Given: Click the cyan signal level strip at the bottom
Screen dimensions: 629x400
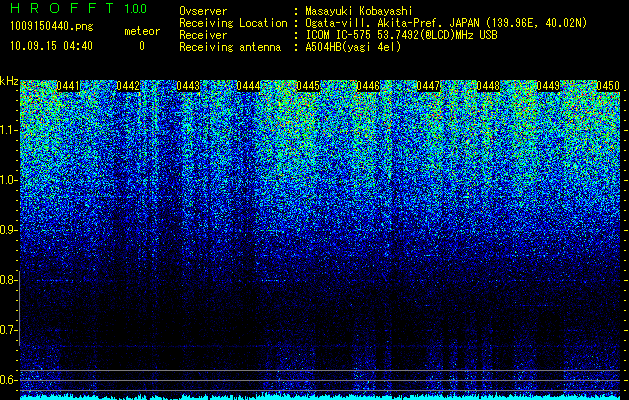Looking at the screenshot, I should 320,397.
